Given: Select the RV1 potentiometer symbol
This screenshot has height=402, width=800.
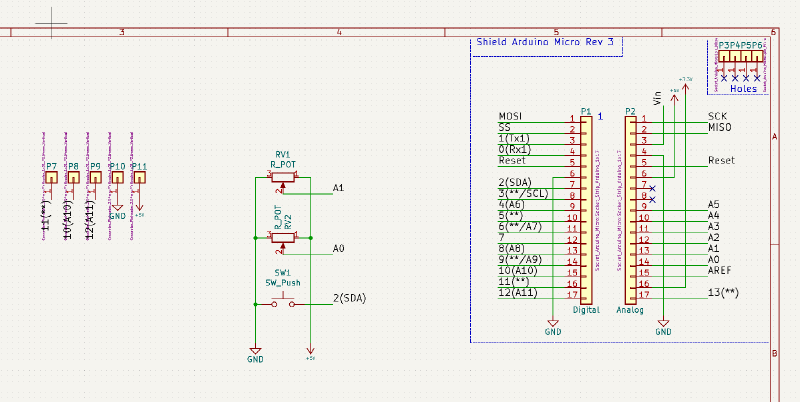Looking at the screenshot, I should click(283, 178).
